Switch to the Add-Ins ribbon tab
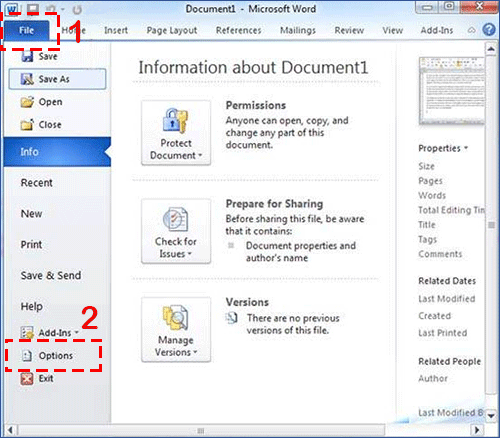This screenshot has height=438, width=500. click(437, 30)
